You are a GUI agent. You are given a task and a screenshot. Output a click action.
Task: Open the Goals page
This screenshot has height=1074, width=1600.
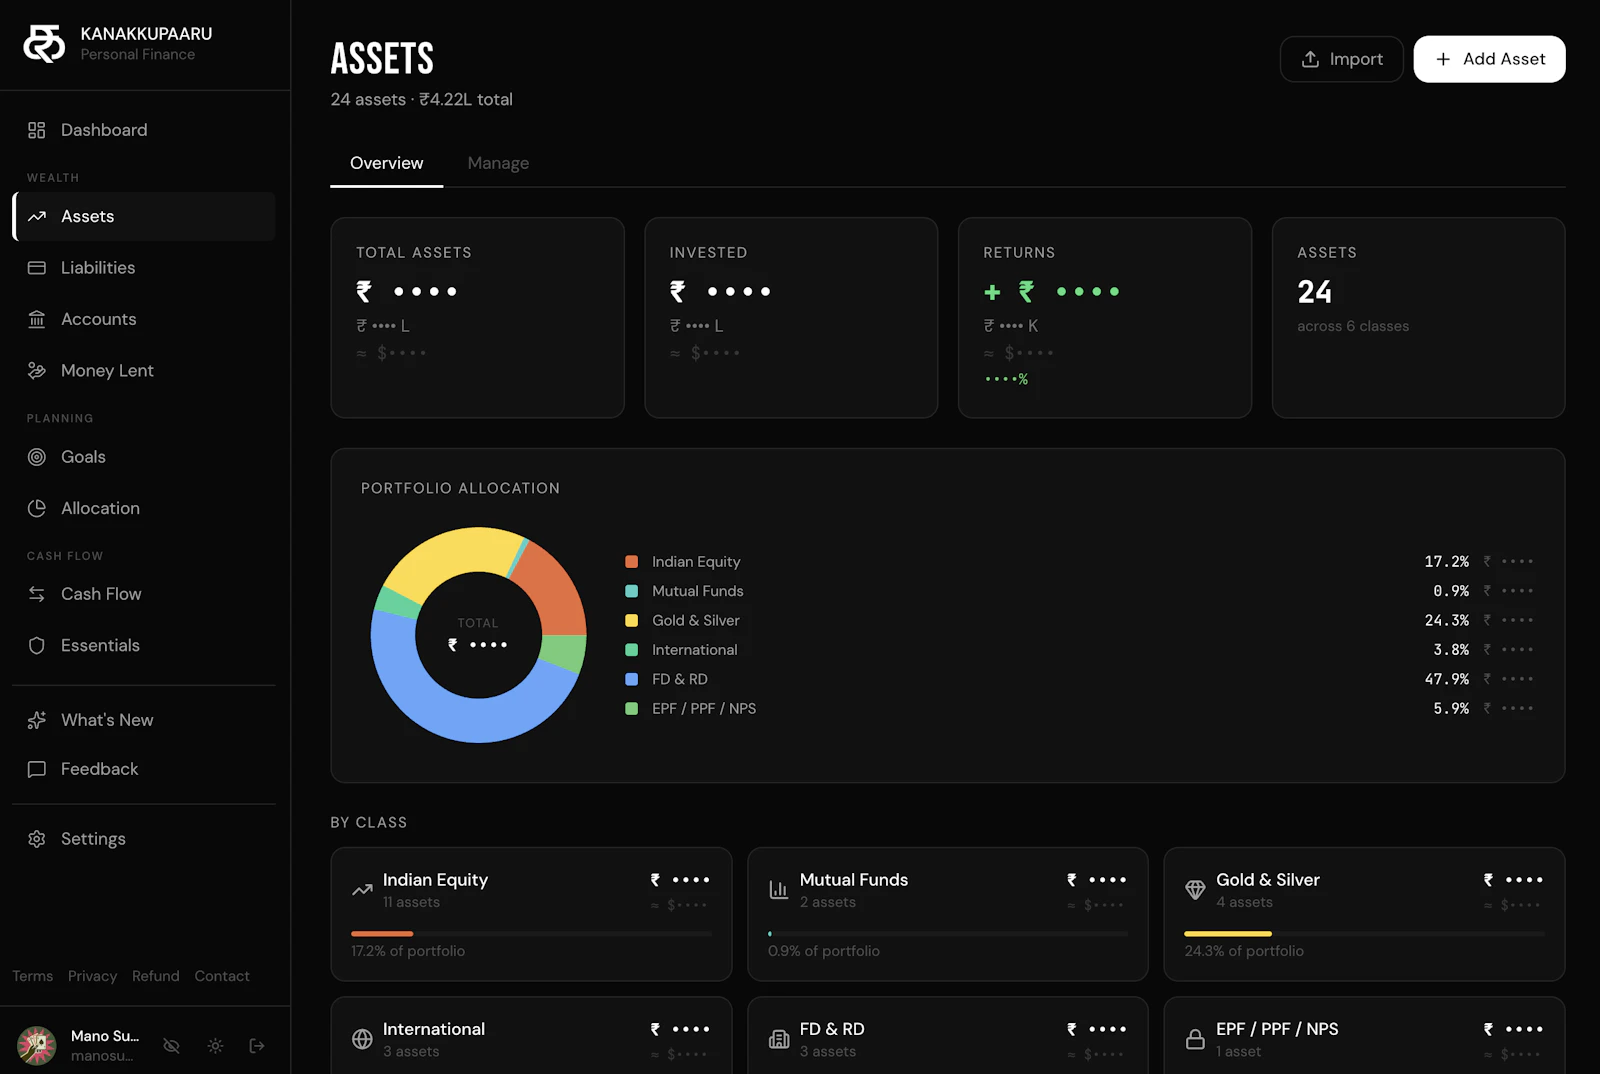point(144,457)
